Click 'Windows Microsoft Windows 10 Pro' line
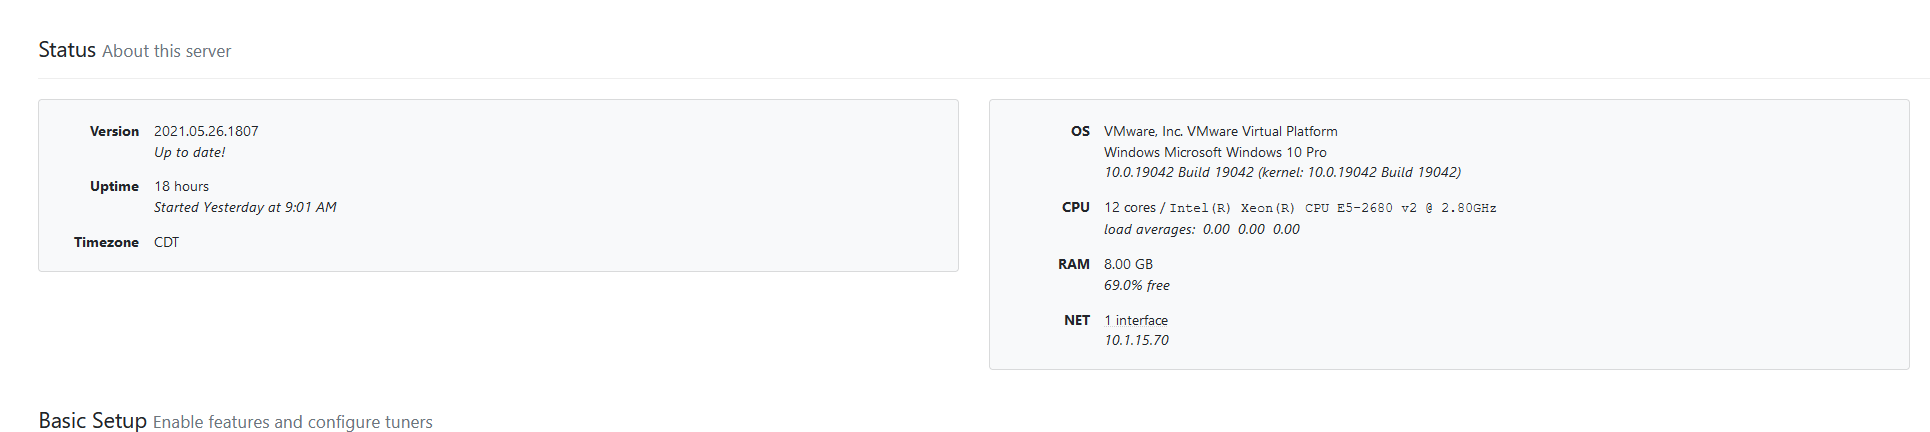 click(x=1215, y=152)
